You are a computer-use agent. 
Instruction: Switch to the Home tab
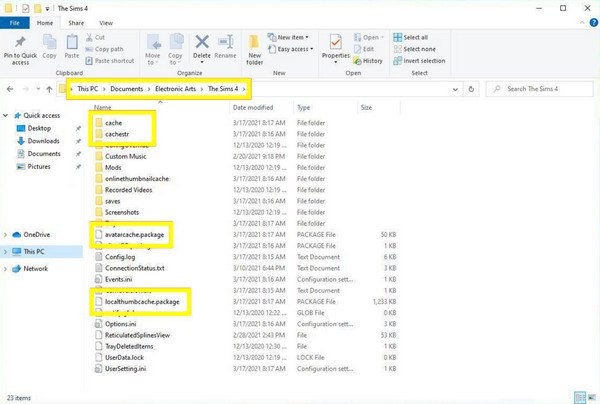pyautogui.click(x=45, y=23)
